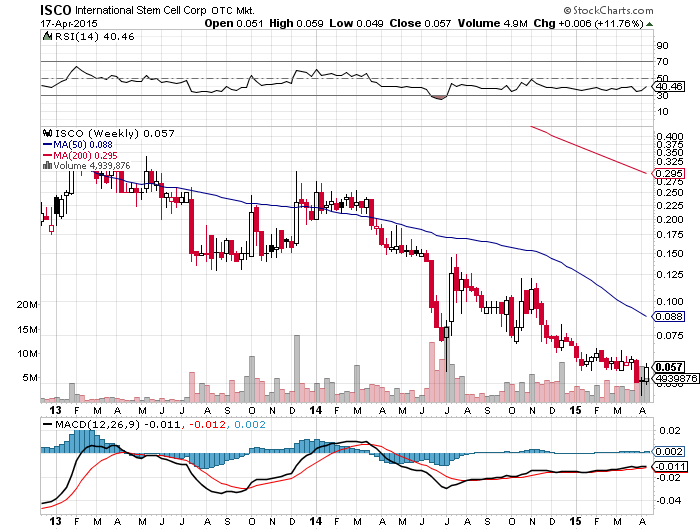This screenshot has width=700, height=530.
Task: Click the red 0.295 price tag on right axis
Action: click(669, 173)
